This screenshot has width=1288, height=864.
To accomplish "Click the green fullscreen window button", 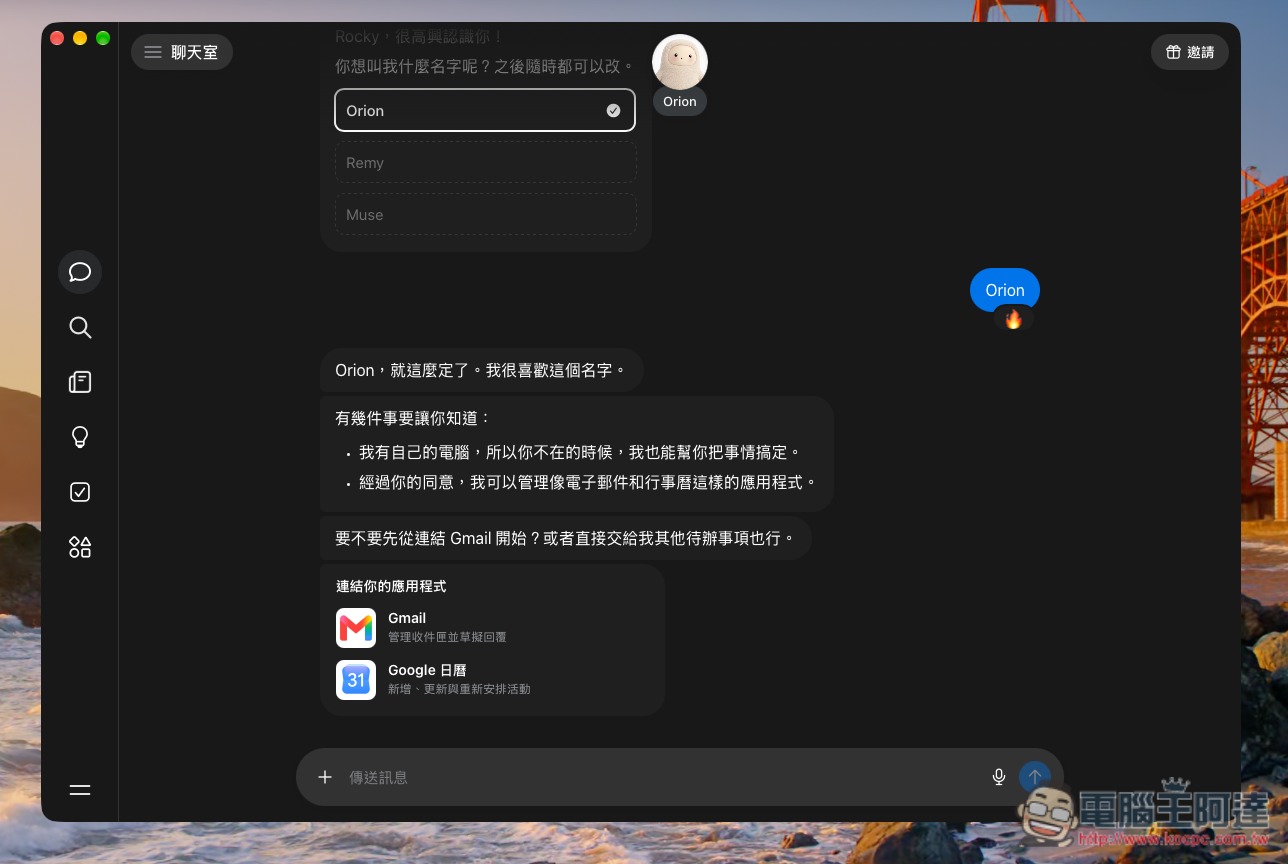I will (x=103, y=38).
